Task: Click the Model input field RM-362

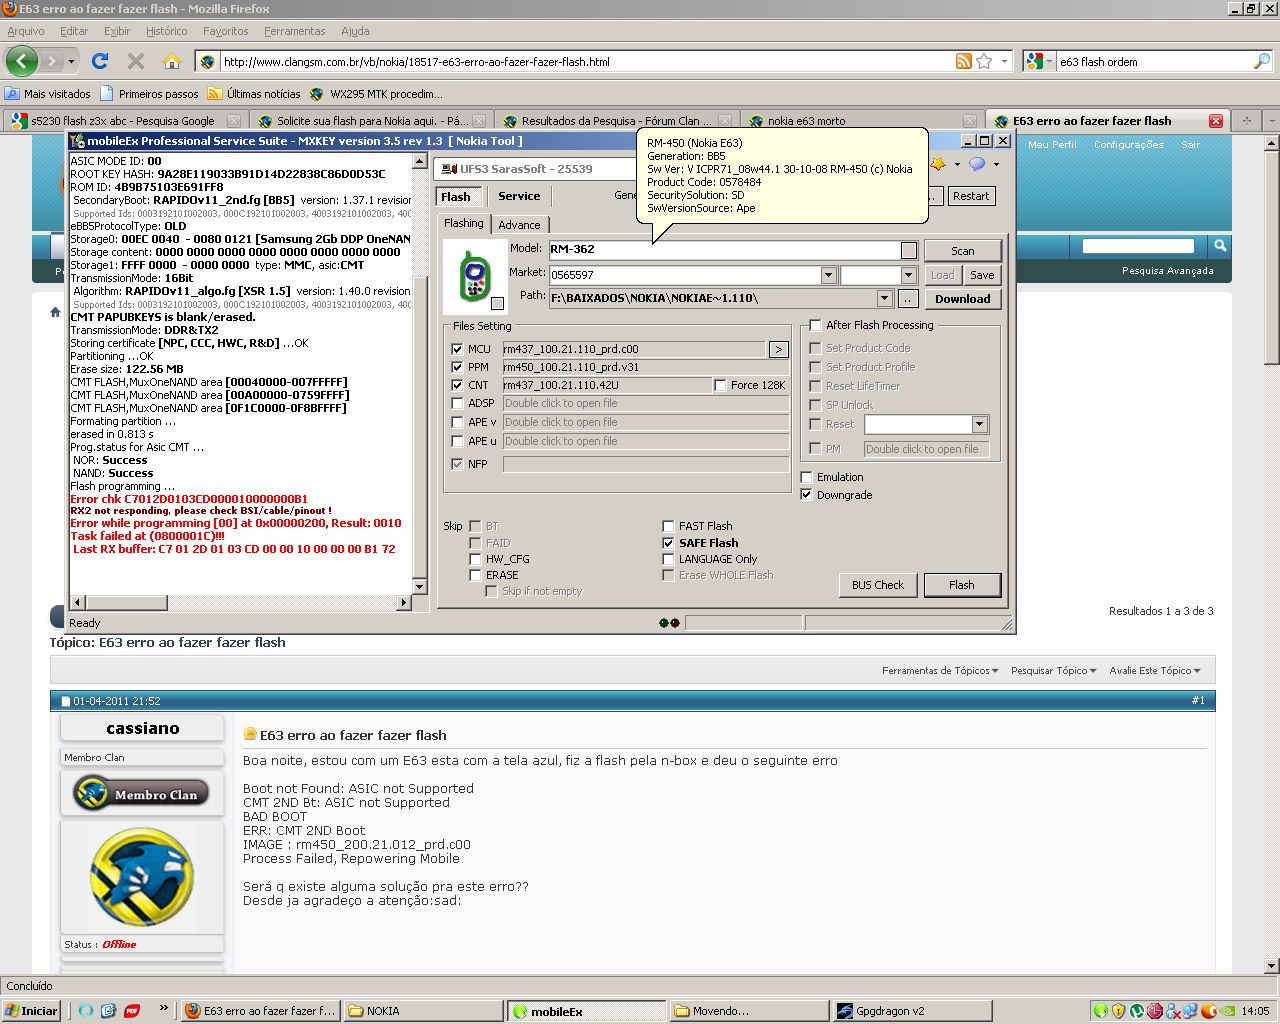Action: click(x=724, y=250)
